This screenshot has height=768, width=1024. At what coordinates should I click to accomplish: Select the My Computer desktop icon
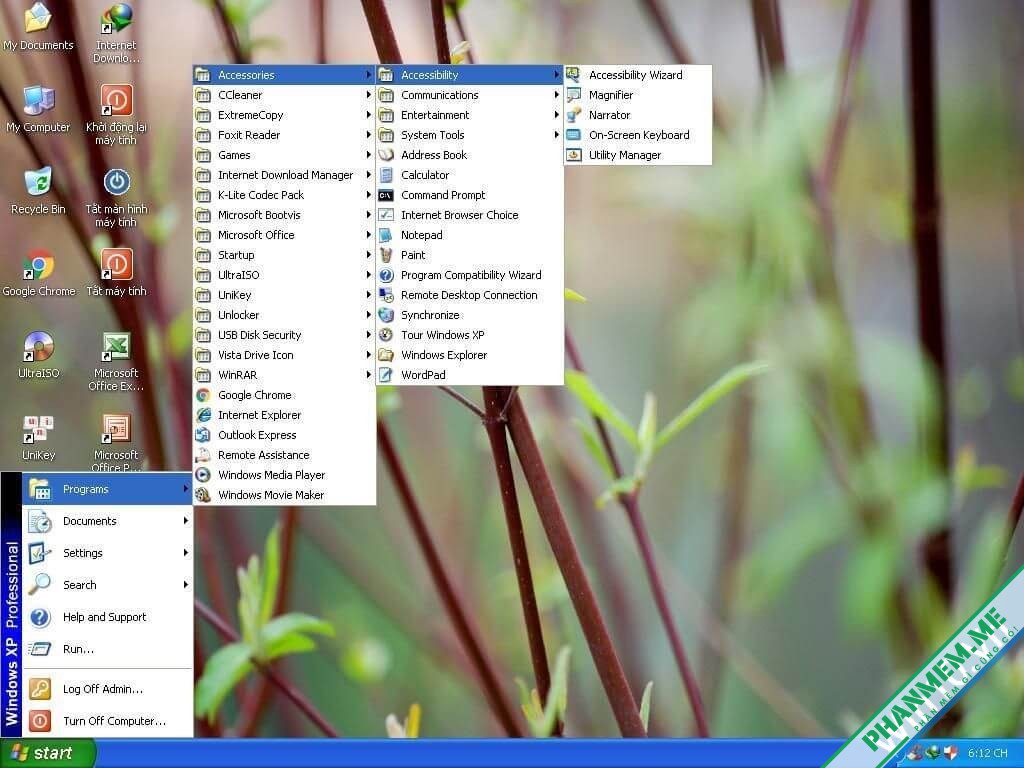(39, 108)
